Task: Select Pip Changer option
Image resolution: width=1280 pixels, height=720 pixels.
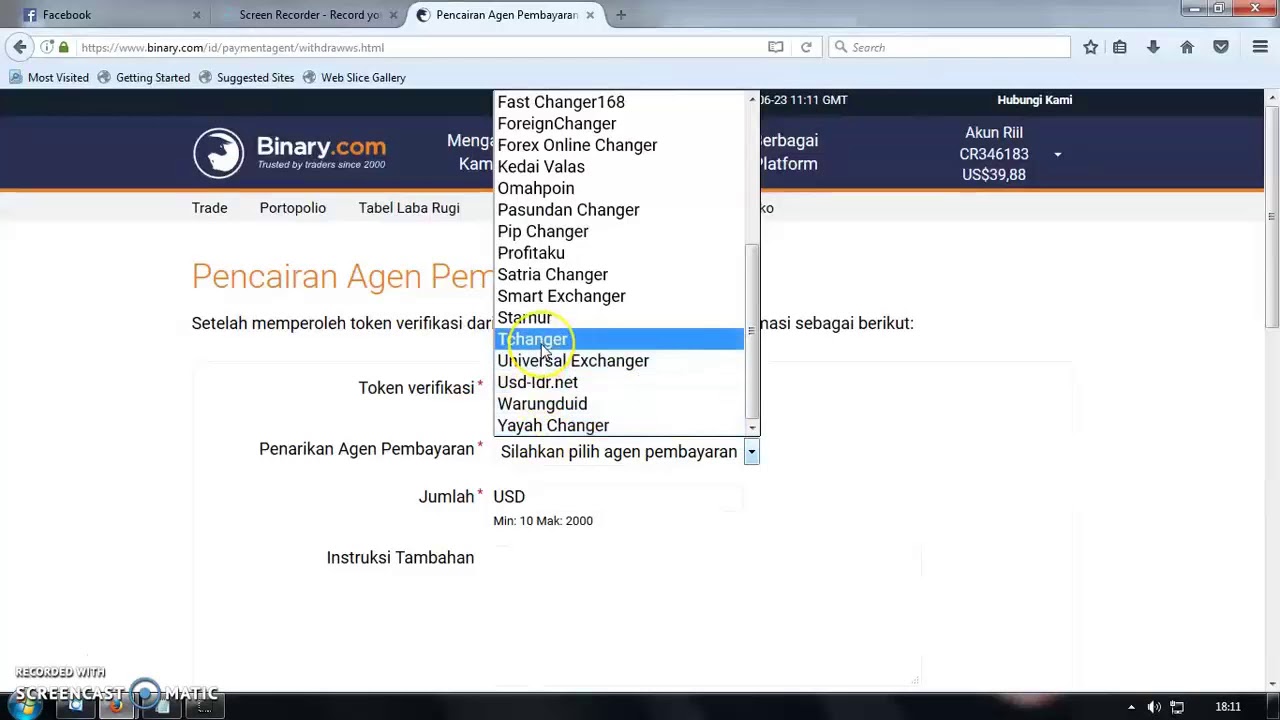Action: pos(620,232)
